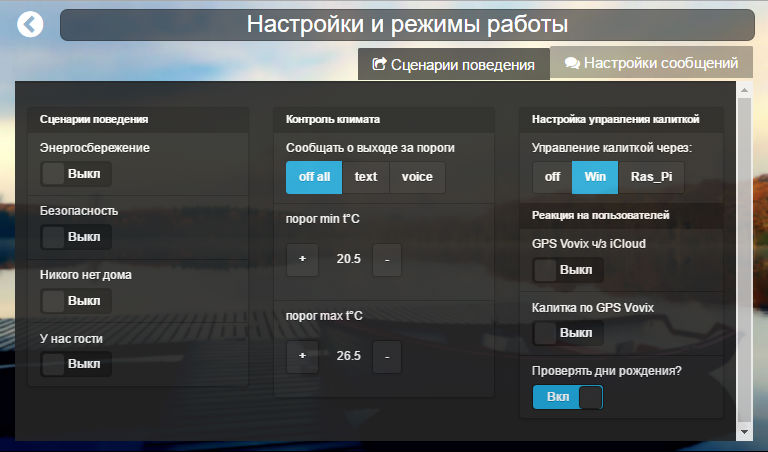Click the 20.5 minimum temperature value

pyautogui.click(x=348, y=259)
